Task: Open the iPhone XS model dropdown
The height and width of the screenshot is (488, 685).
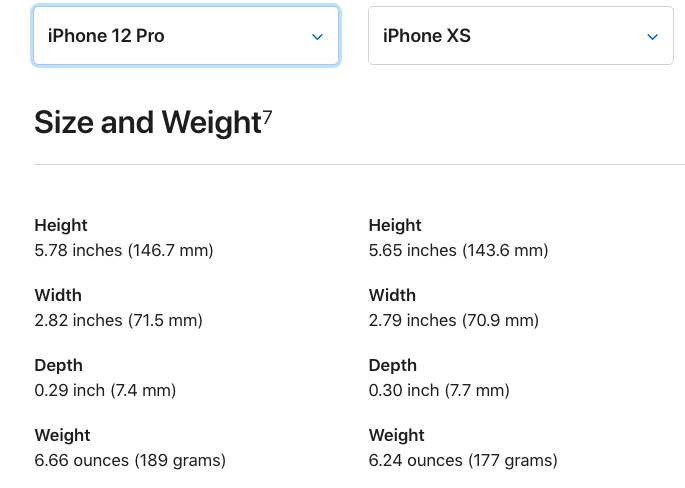Action: coord(521,36)
